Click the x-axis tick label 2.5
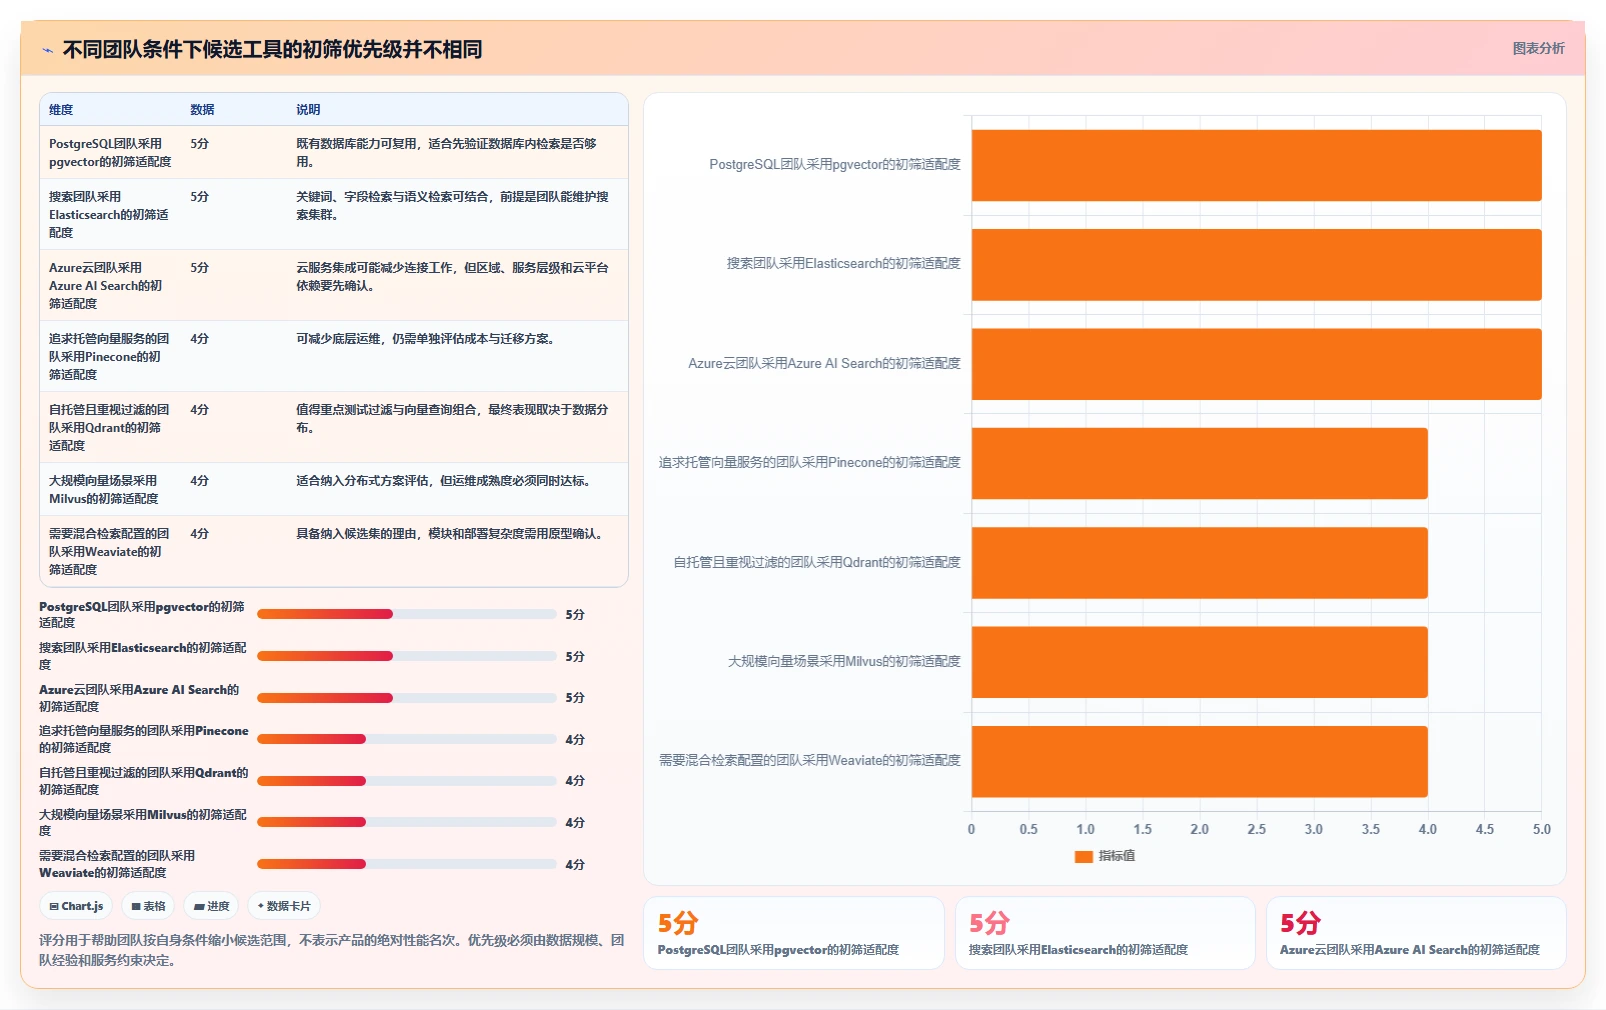This screenshot has width=1606, height=1010. pyautogui.click(x=1256, y=830)
